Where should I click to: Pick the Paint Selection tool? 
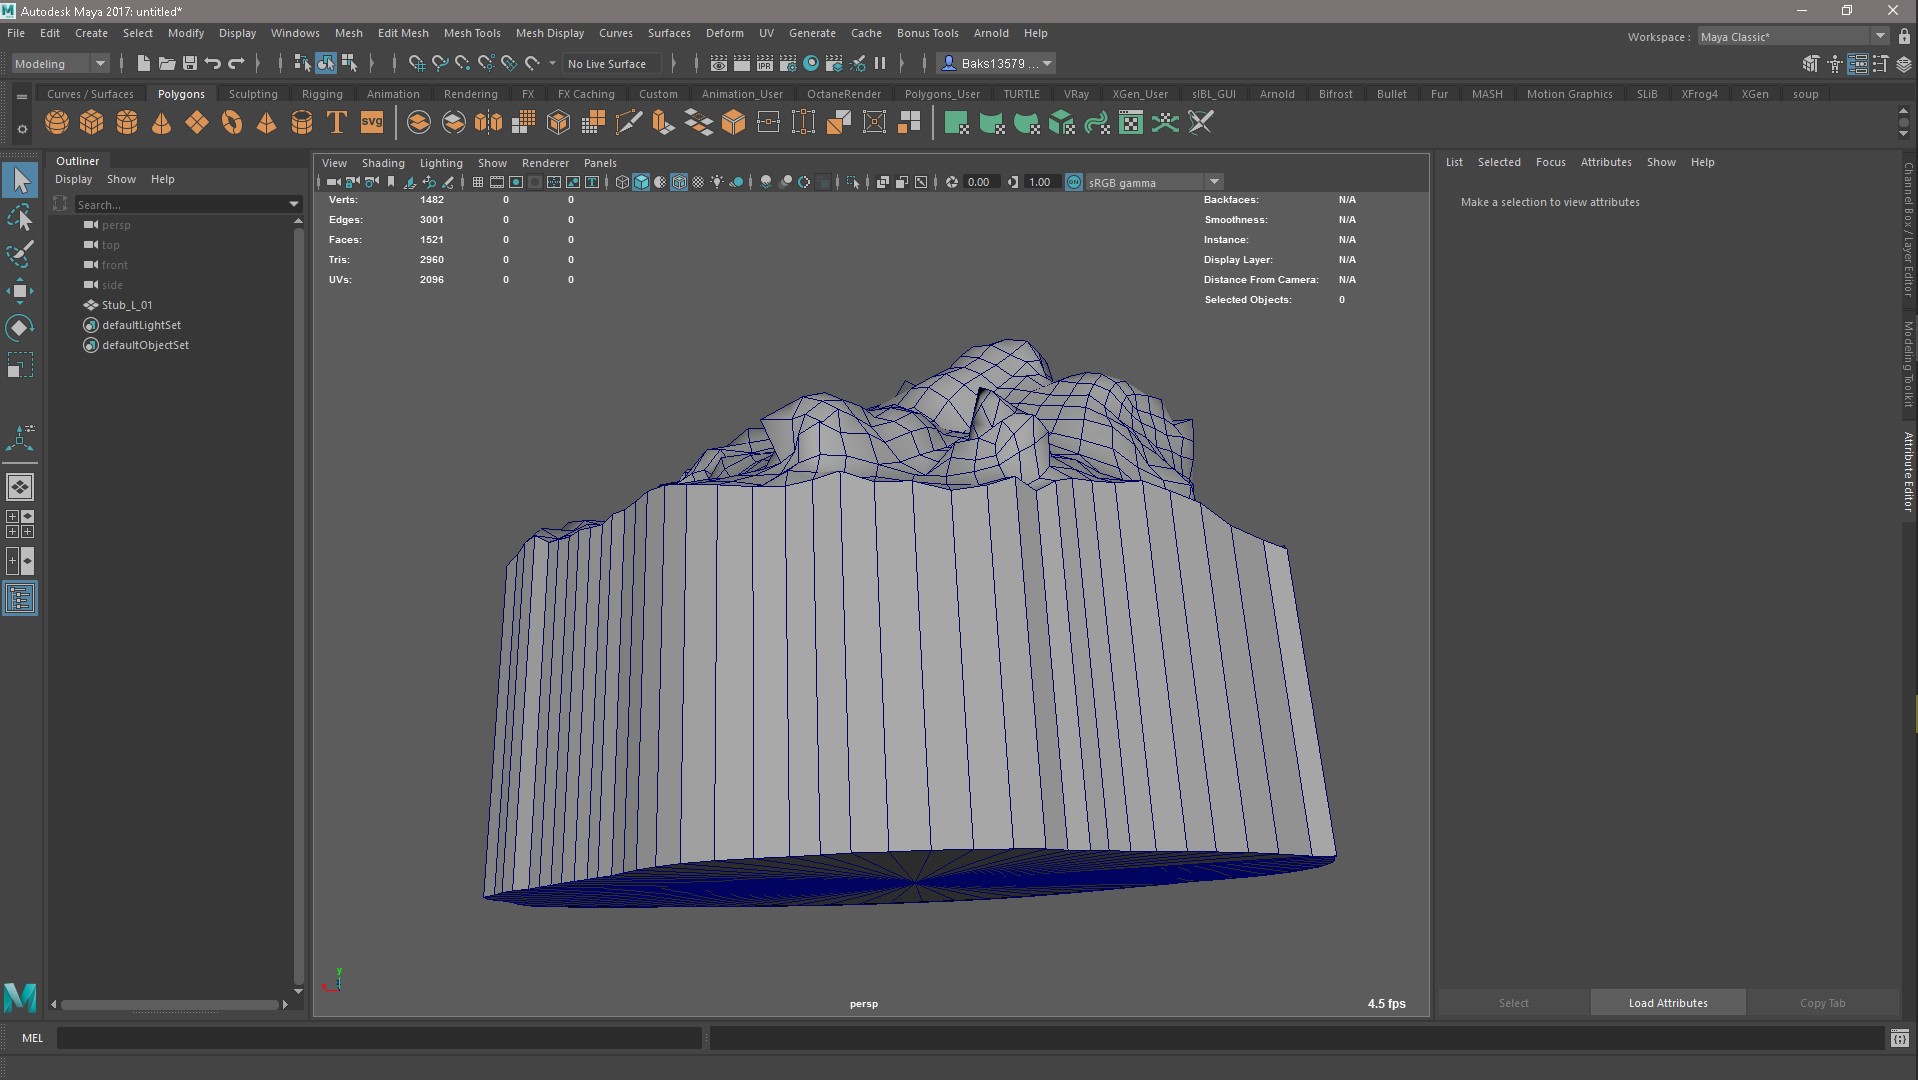(20, 254)
